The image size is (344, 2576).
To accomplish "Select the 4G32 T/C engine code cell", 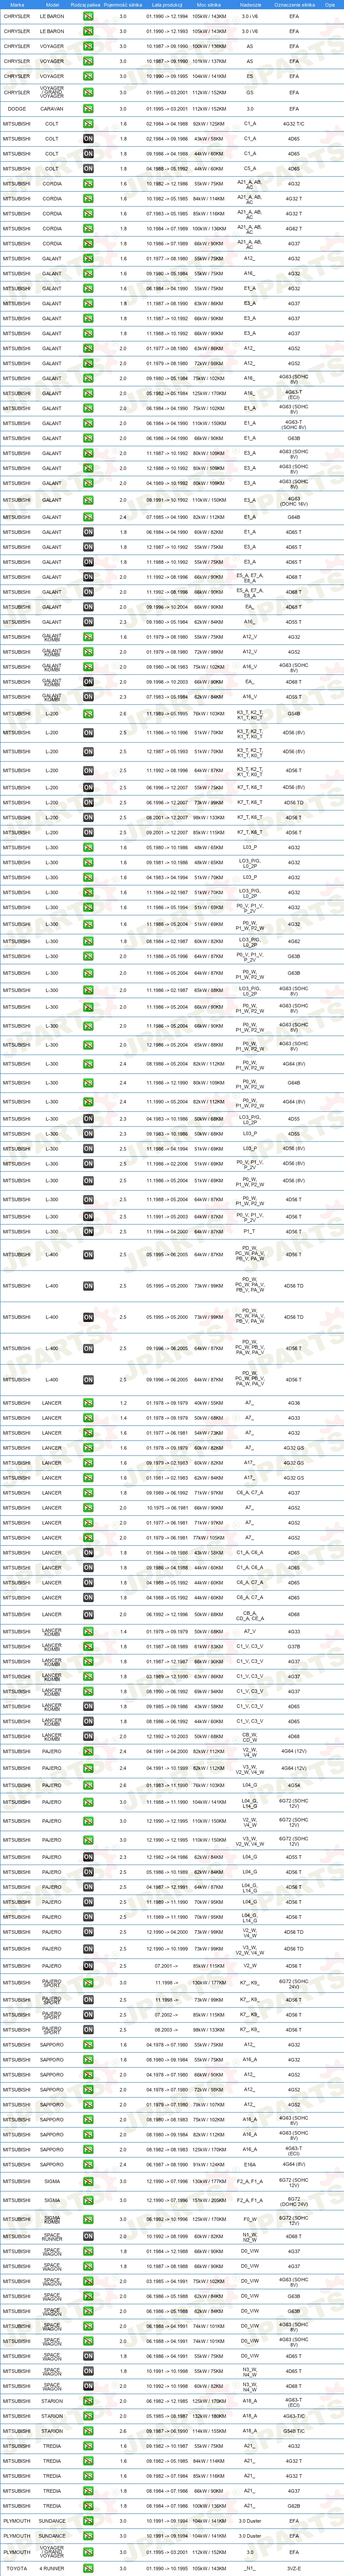I will coord(294,124).
